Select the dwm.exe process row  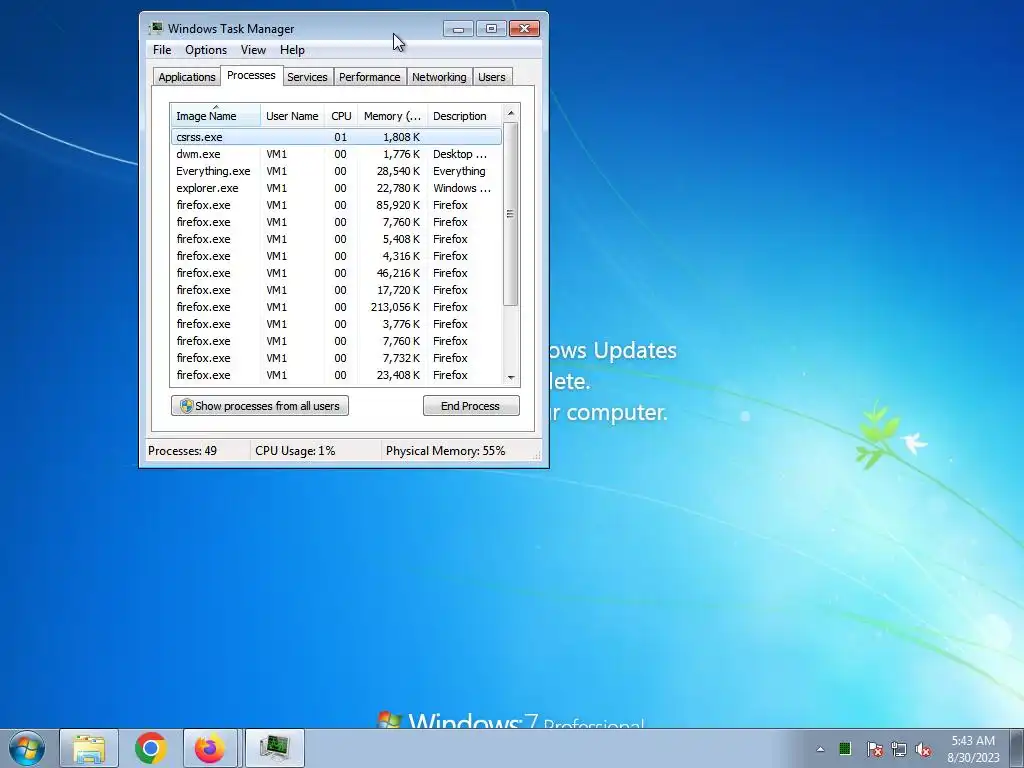336,154
